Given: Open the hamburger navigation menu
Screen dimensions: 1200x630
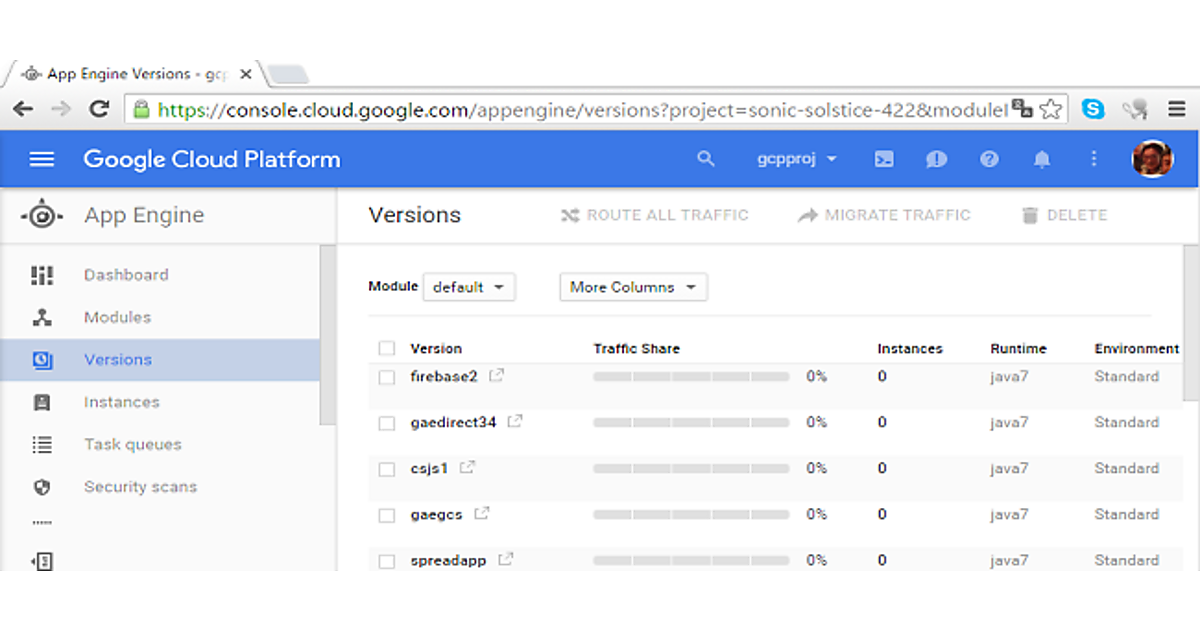Looking at the screenshot, I should click(x=42, y=160).
